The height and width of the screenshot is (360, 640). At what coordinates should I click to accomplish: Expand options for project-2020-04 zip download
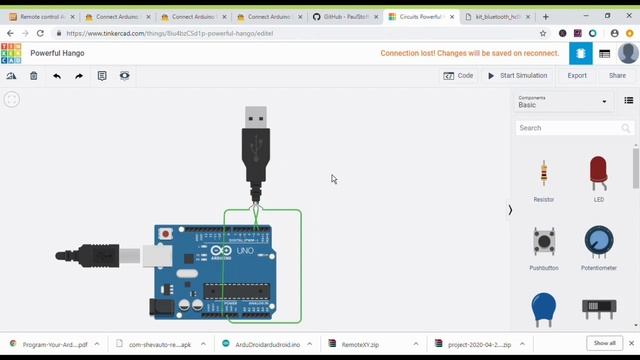click(x=522, y=344)
